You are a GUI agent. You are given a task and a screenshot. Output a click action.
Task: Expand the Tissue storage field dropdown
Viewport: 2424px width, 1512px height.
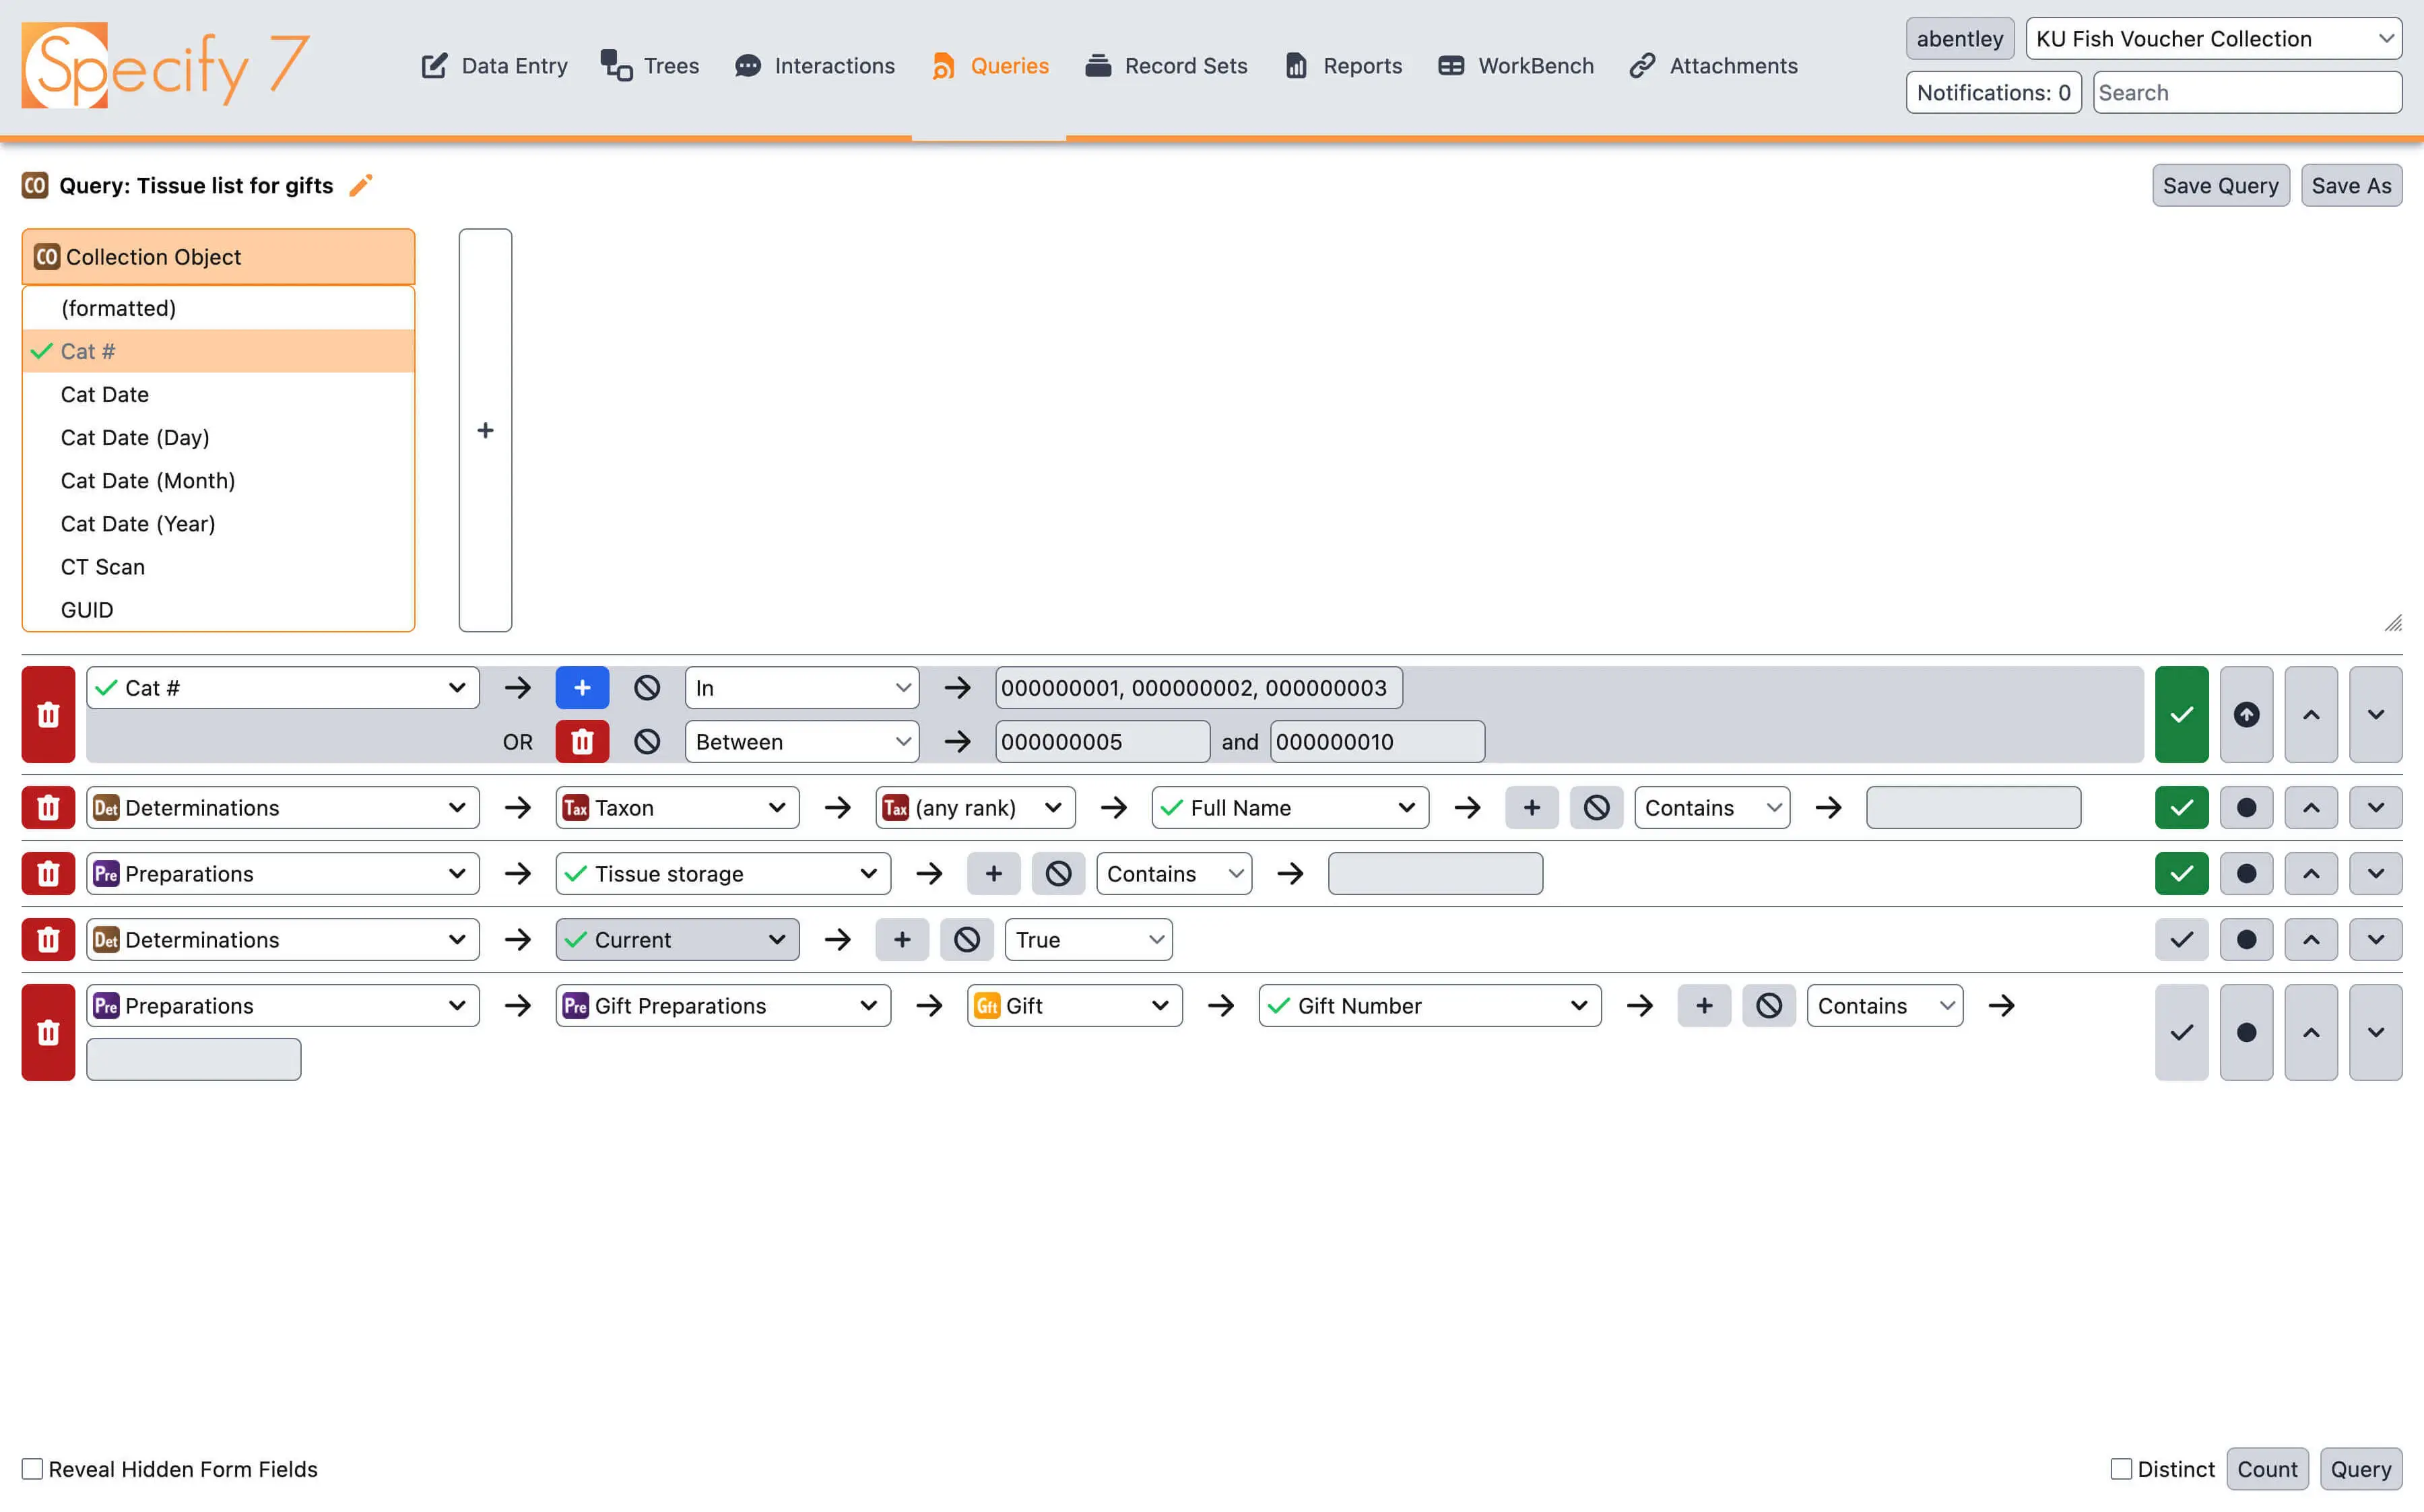point(722,874)
